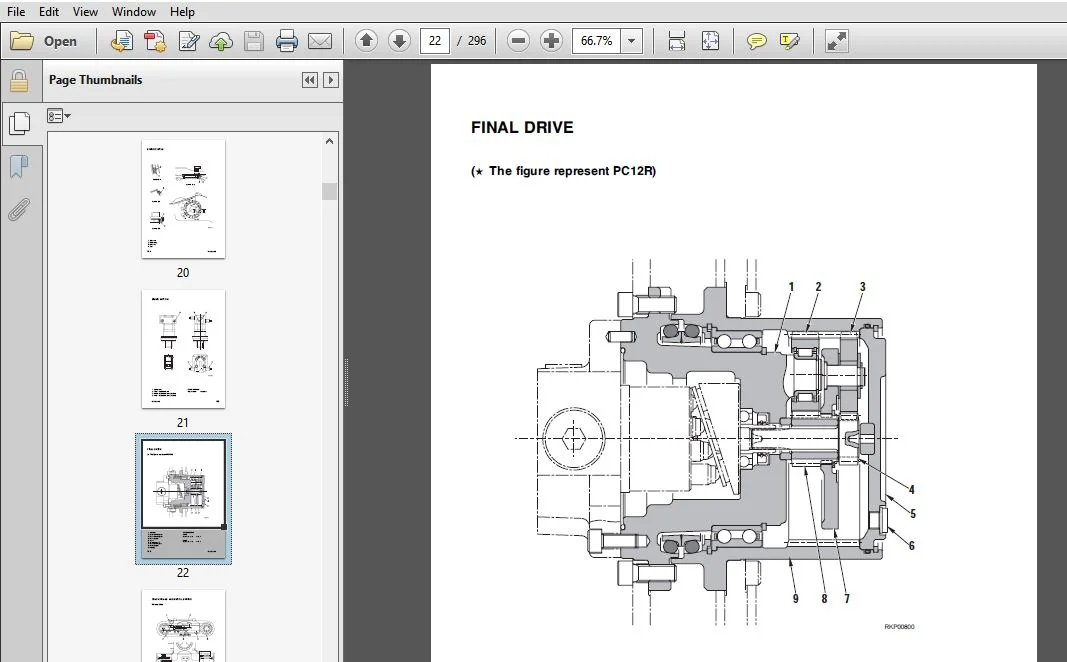Go to previous page up arrow
The width and height of the screenshot is (1067, 662).
point(366,41)
